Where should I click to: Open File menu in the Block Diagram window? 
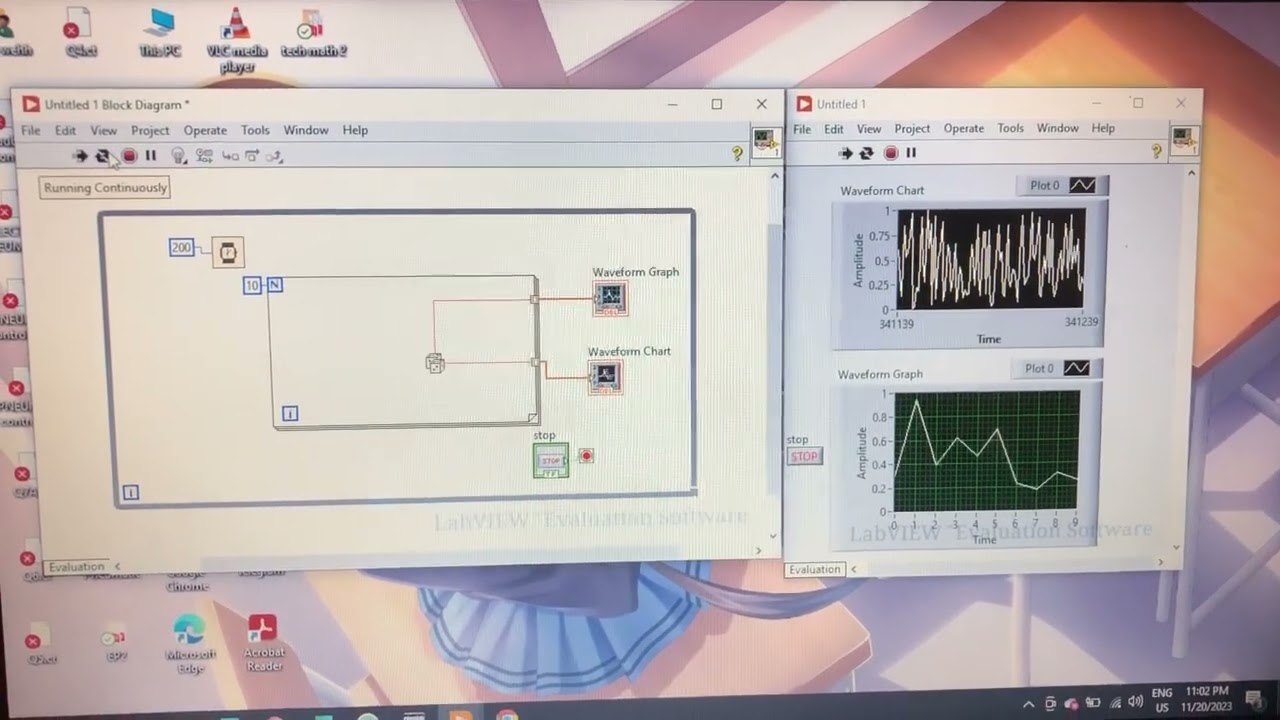(x=31, y=130)
